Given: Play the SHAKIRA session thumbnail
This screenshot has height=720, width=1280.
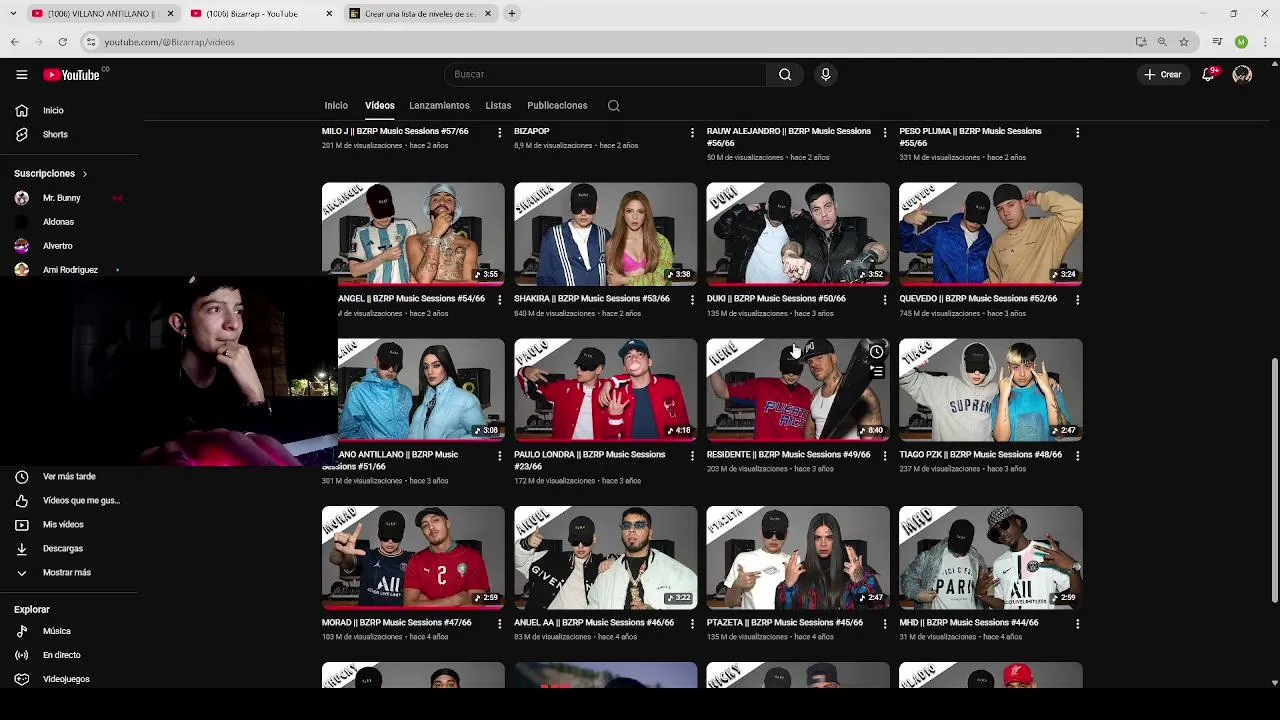Looking at the screenshot, I should pos(606,234).
